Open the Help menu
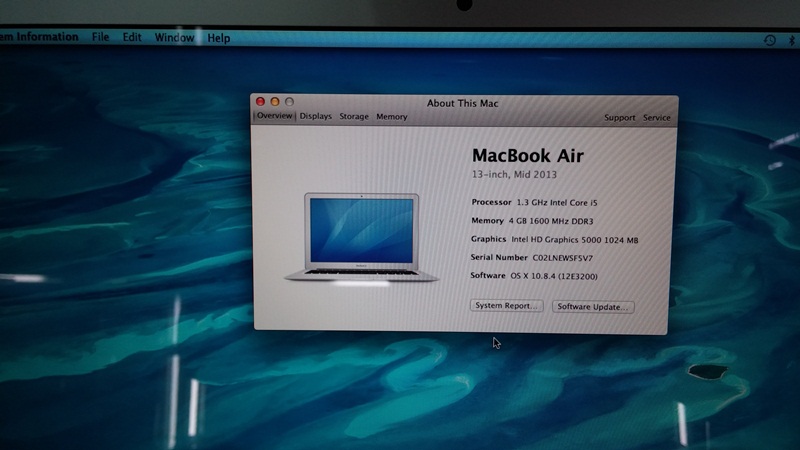 pyautogui.click(x=218, y=38)
